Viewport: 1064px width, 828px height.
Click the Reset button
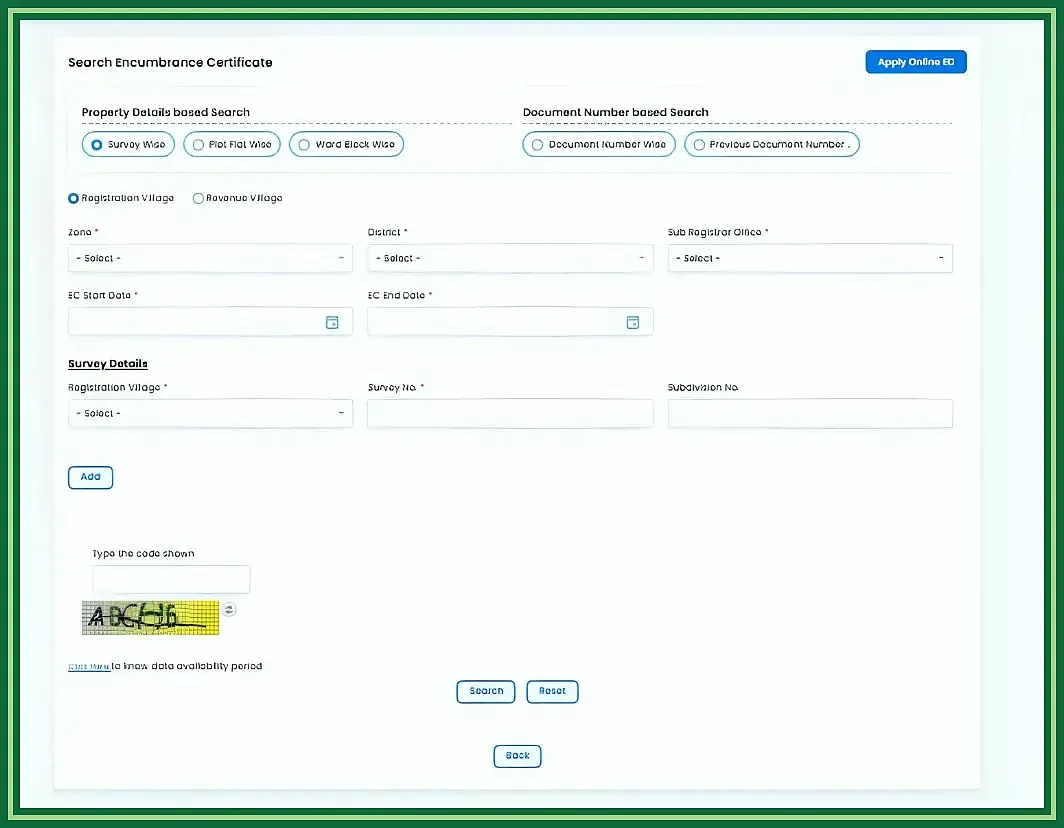tap(552, 692)
